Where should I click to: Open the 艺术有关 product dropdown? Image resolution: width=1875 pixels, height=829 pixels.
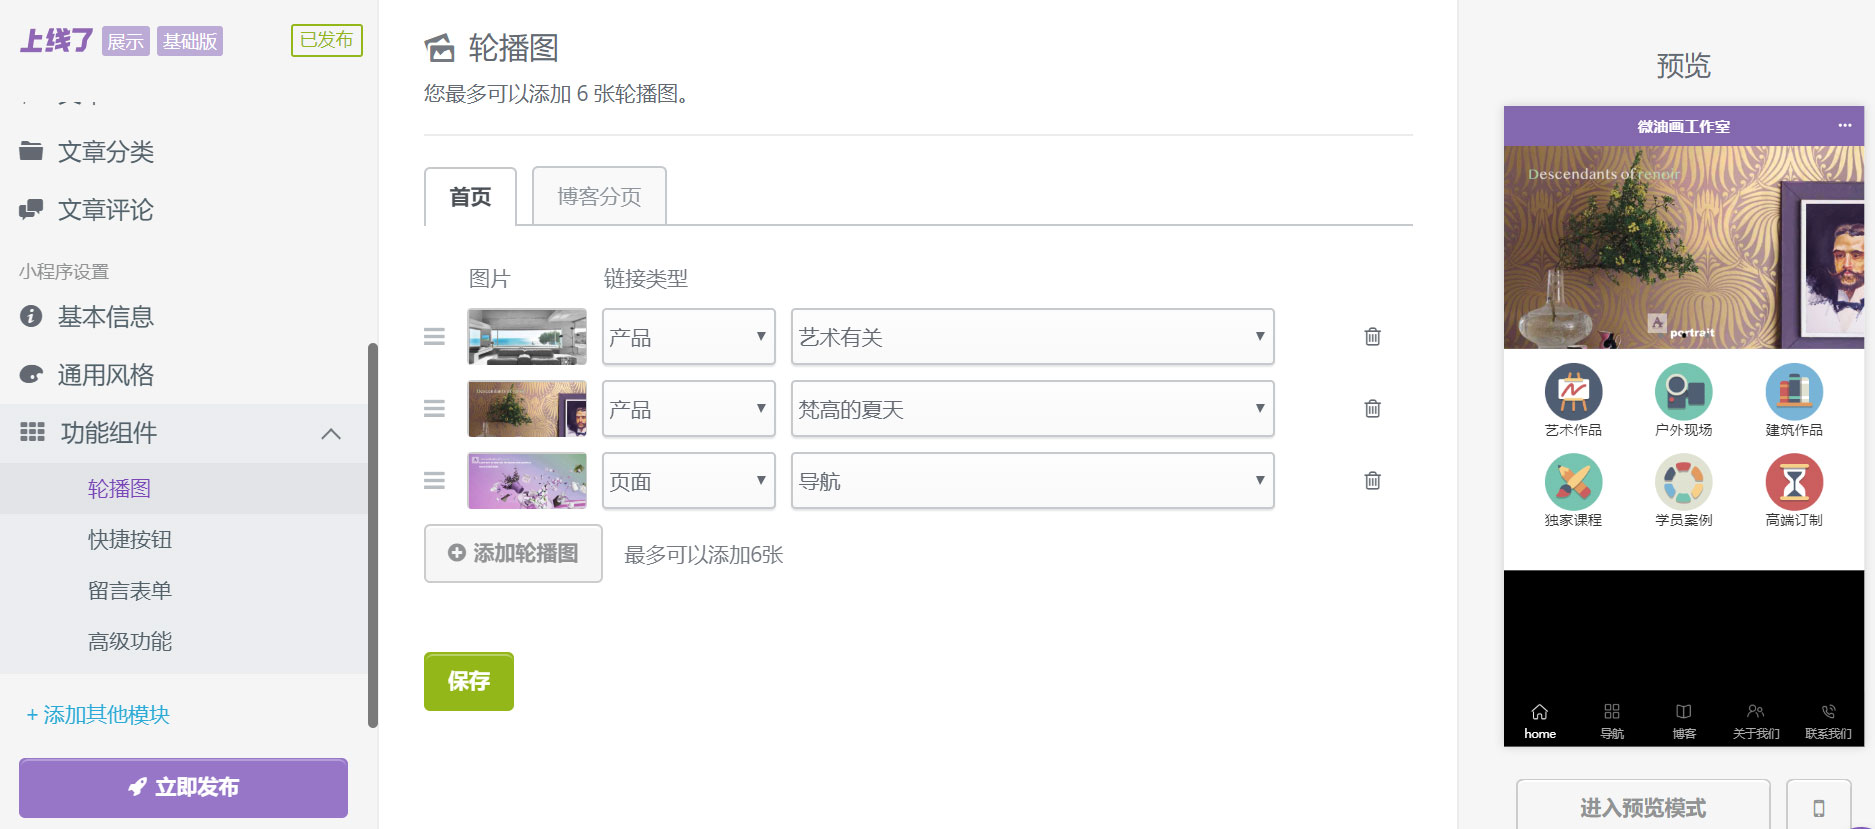tap(1032, 337)
